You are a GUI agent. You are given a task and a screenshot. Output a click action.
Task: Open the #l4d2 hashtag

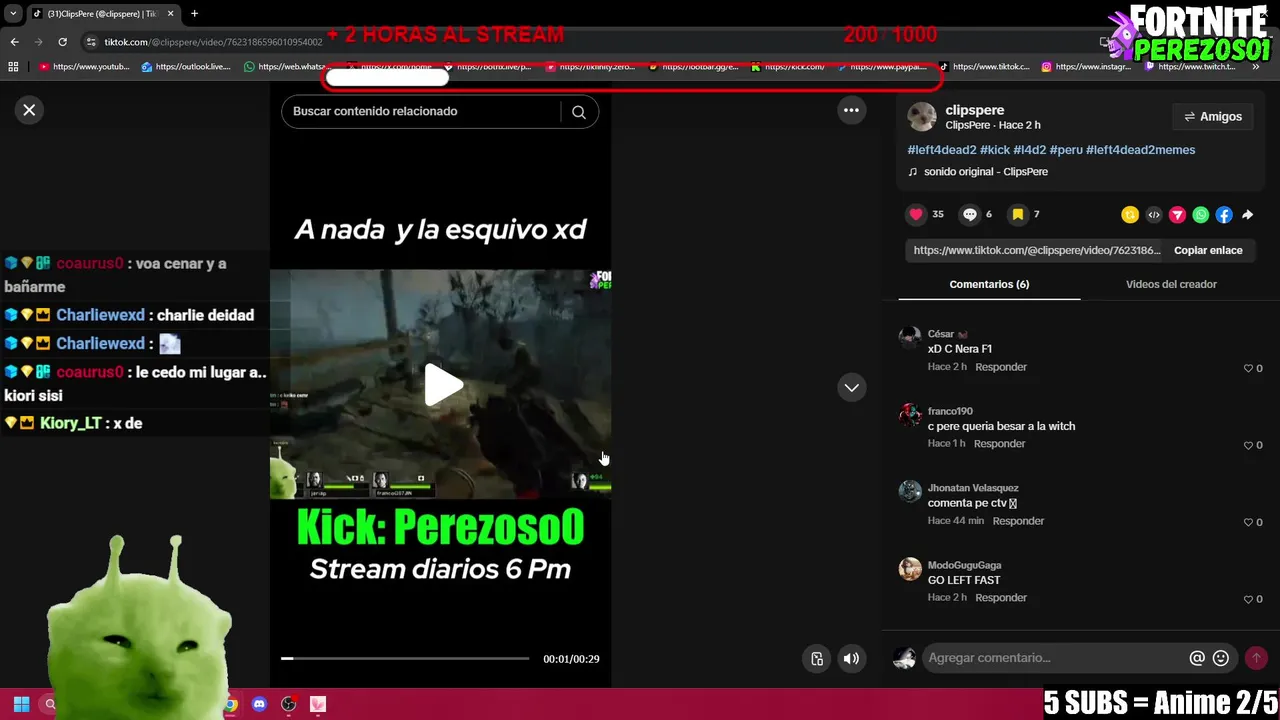pos(1029,150)
